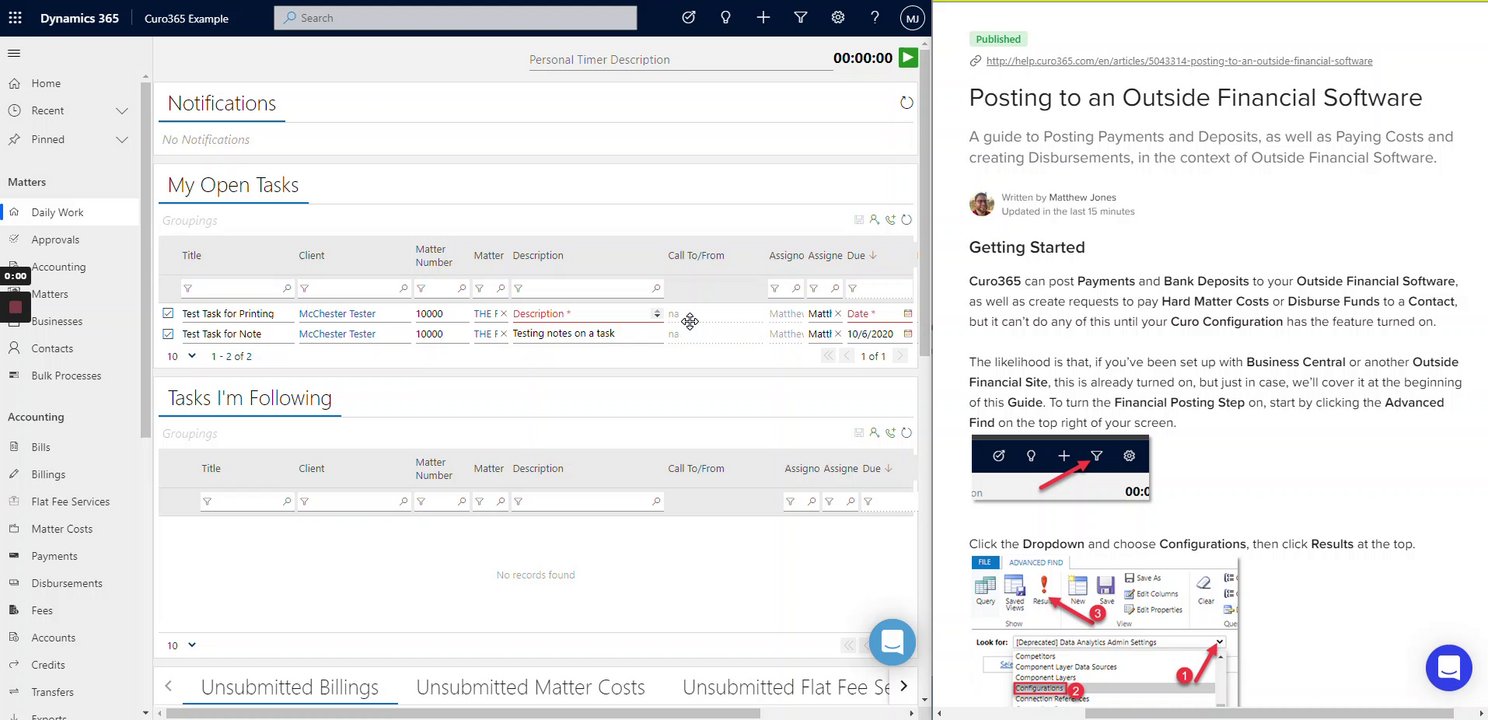The width and height of the screenshot is (1488, 720).
Task: Clear matter lookup on Test Task for Printing row
Action: click(x=503, y=314)
